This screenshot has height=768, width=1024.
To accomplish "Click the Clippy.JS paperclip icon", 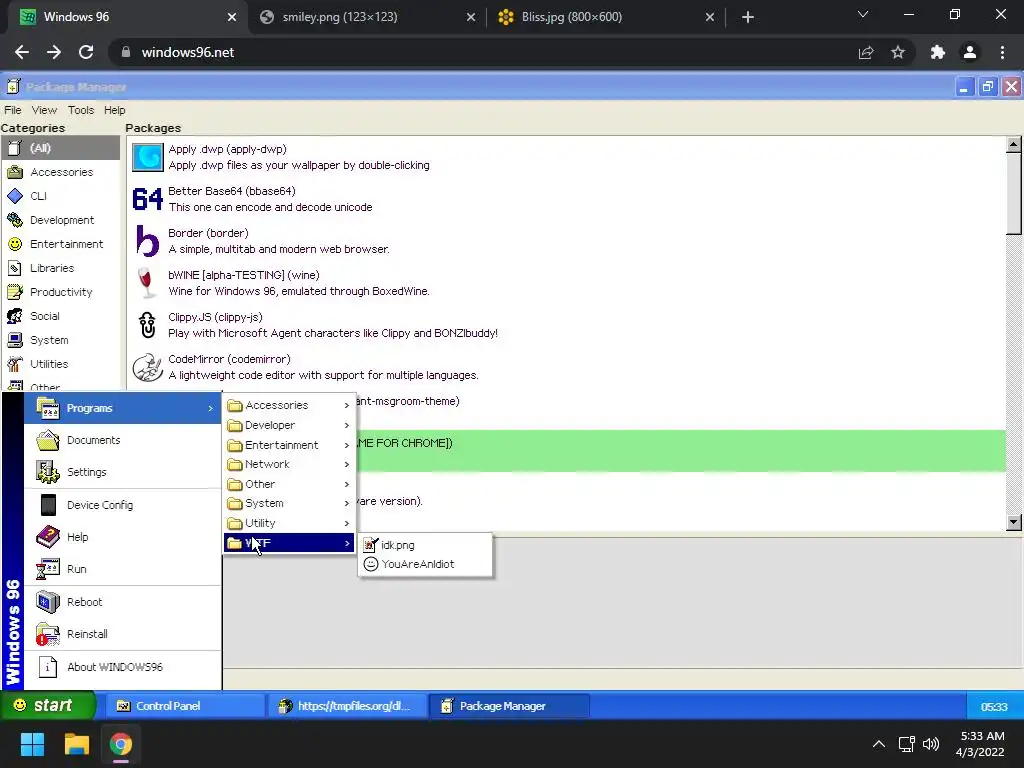I will coord(148,325).
